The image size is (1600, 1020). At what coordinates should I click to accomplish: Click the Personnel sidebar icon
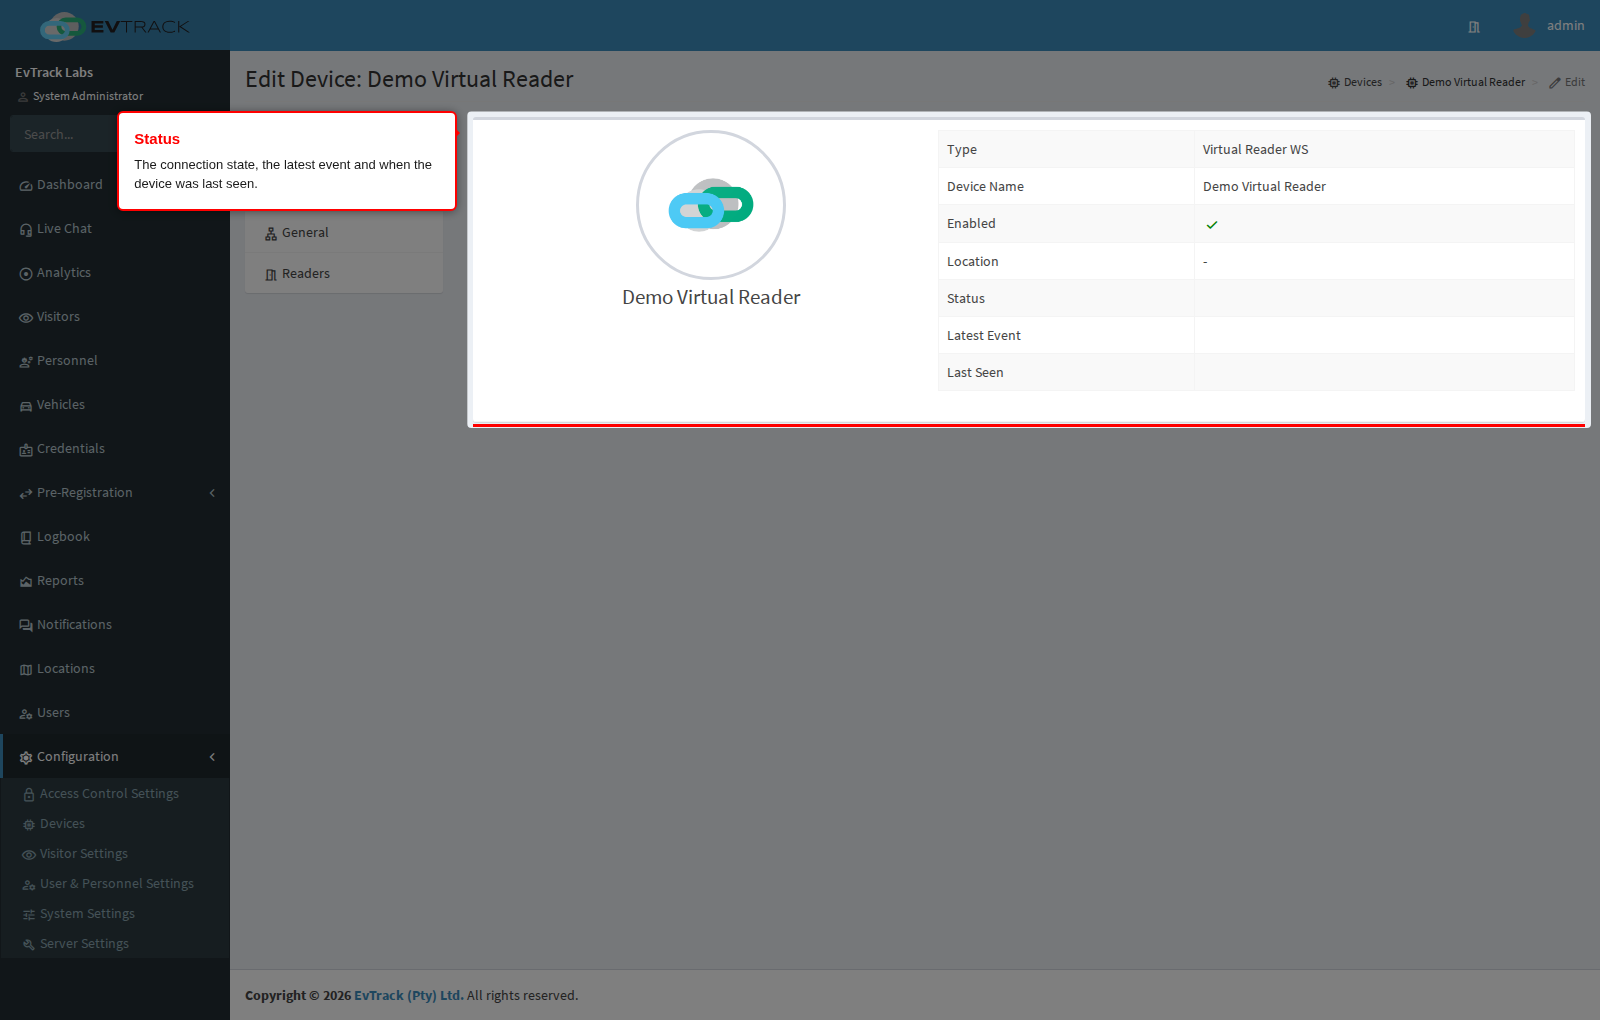[26, 362]
